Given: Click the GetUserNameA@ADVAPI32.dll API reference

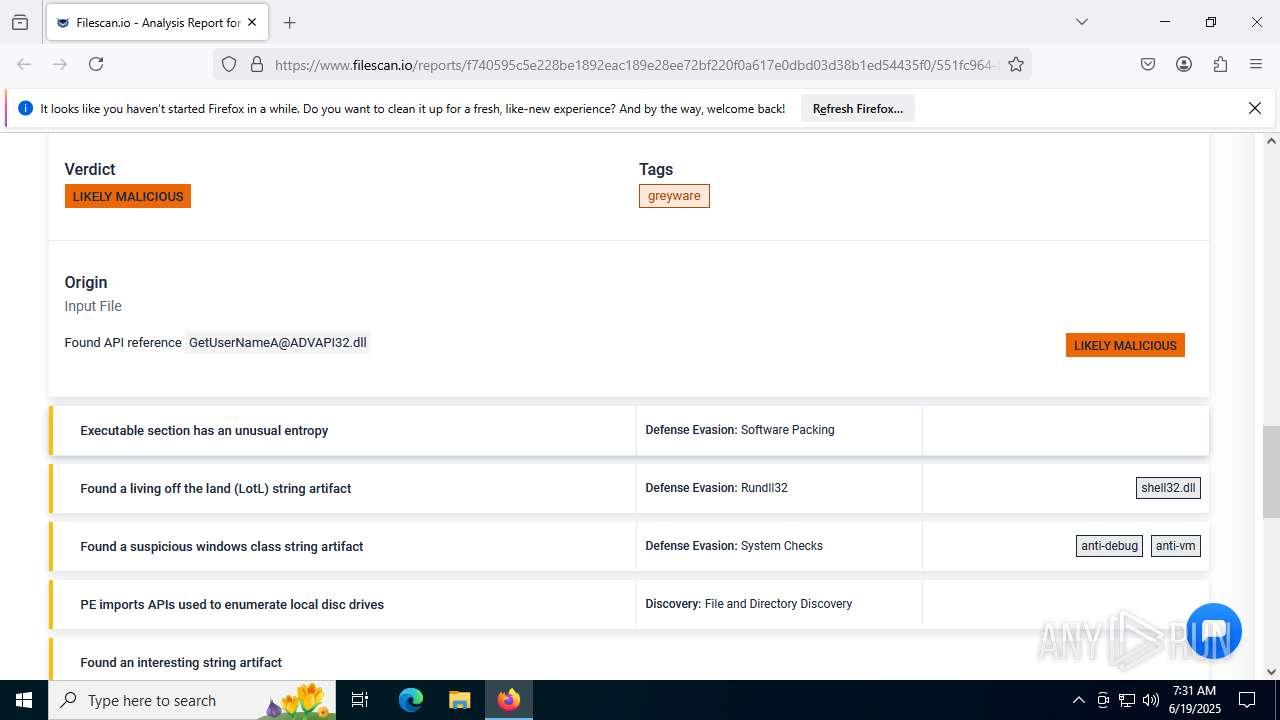Looking at the screenshot, I should click(x=278, y=342).
